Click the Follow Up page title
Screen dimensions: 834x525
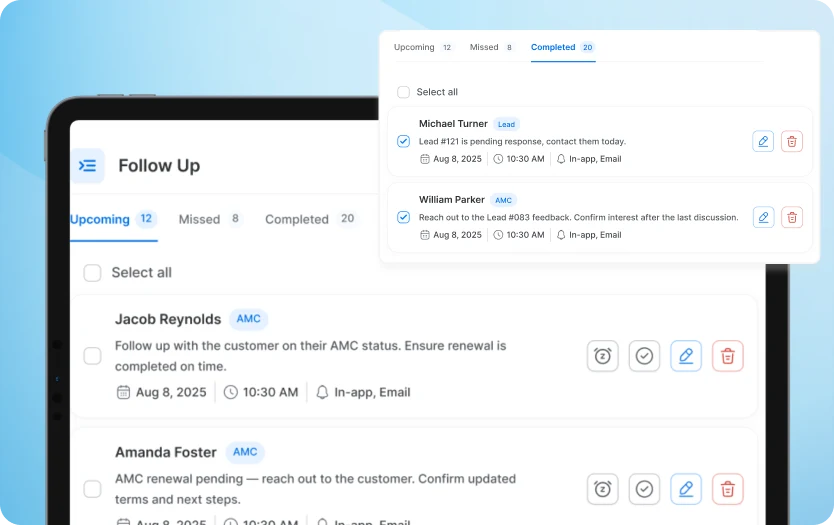(x=159, y=166)
